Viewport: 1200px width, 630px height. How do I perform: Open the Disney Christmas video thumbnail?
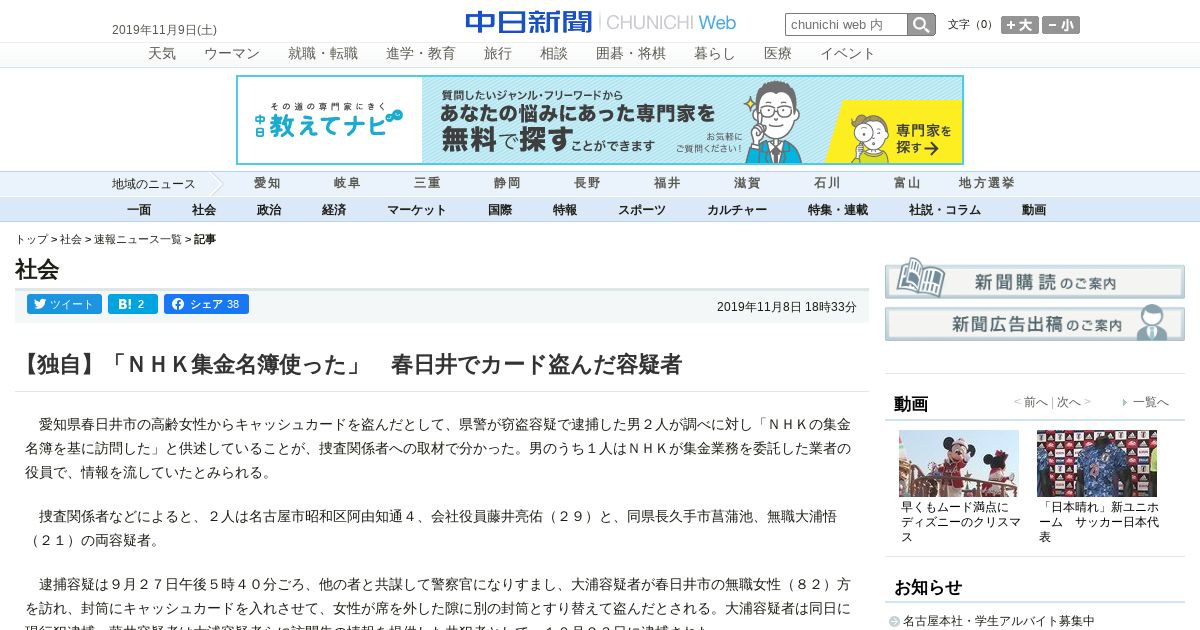coord(959,463)
